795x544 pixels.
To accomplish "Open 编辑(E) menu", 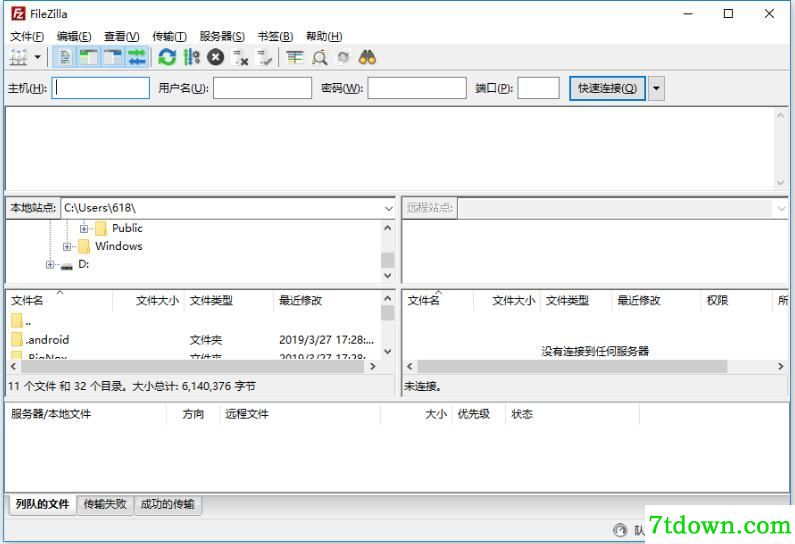I will [74, 37].
